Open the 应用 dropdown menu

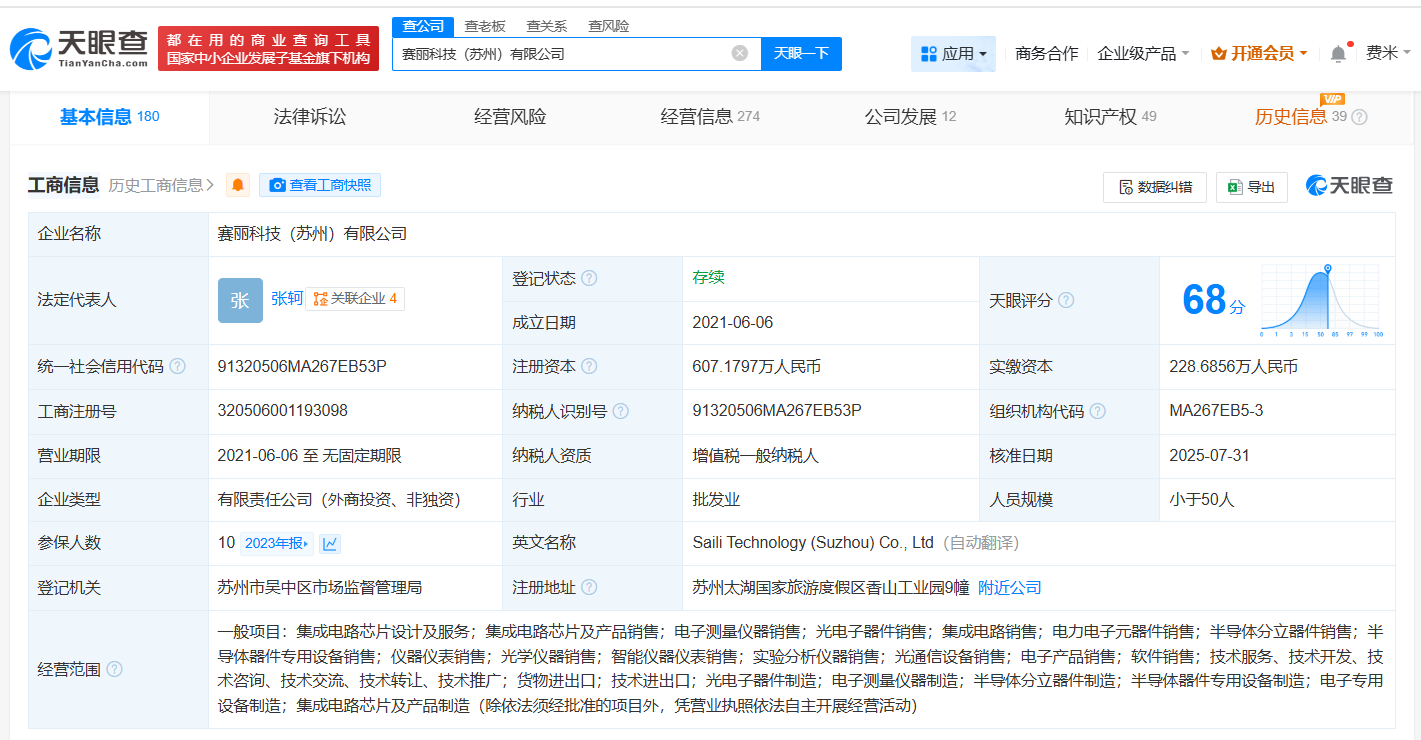(953, 54)
